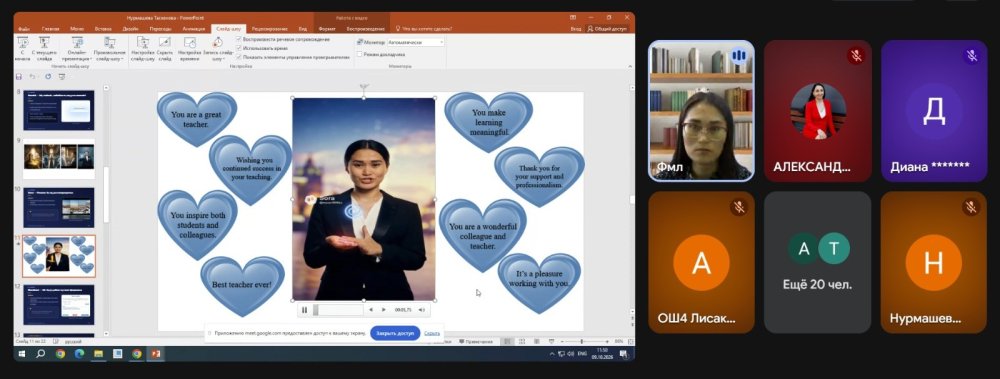Open the video Format contextual tab
The image size is (1000, 379).
coord(327,29)
